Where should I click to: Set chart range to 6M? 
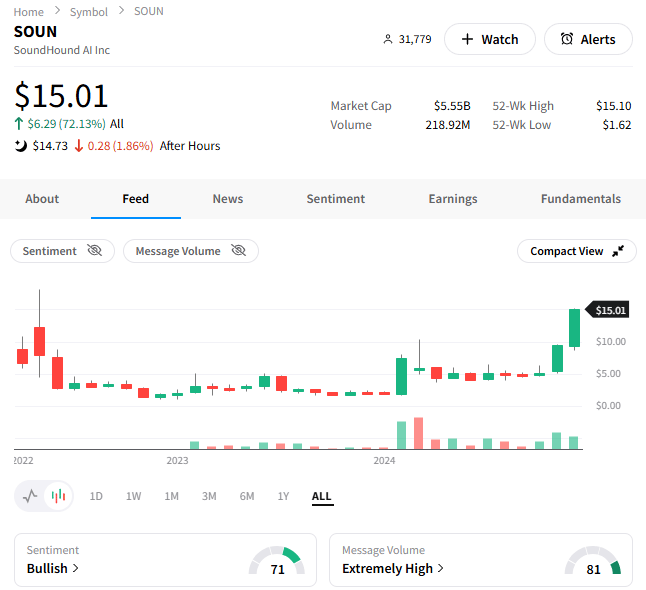pyautogui.click(x=247, y=496)
